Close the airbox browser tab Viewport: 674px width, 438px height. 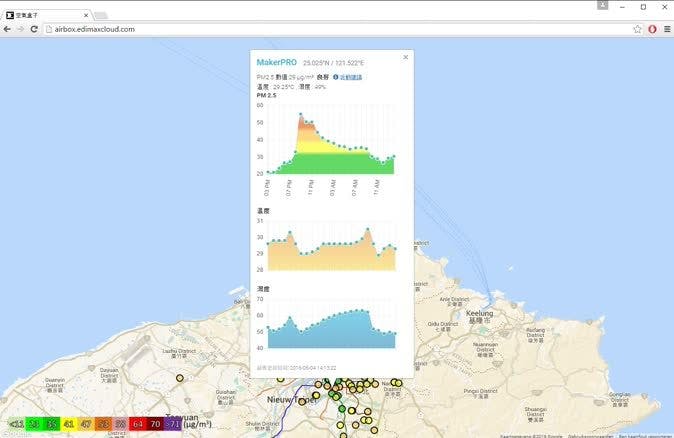pyautogui.click(x=86, y=15)
